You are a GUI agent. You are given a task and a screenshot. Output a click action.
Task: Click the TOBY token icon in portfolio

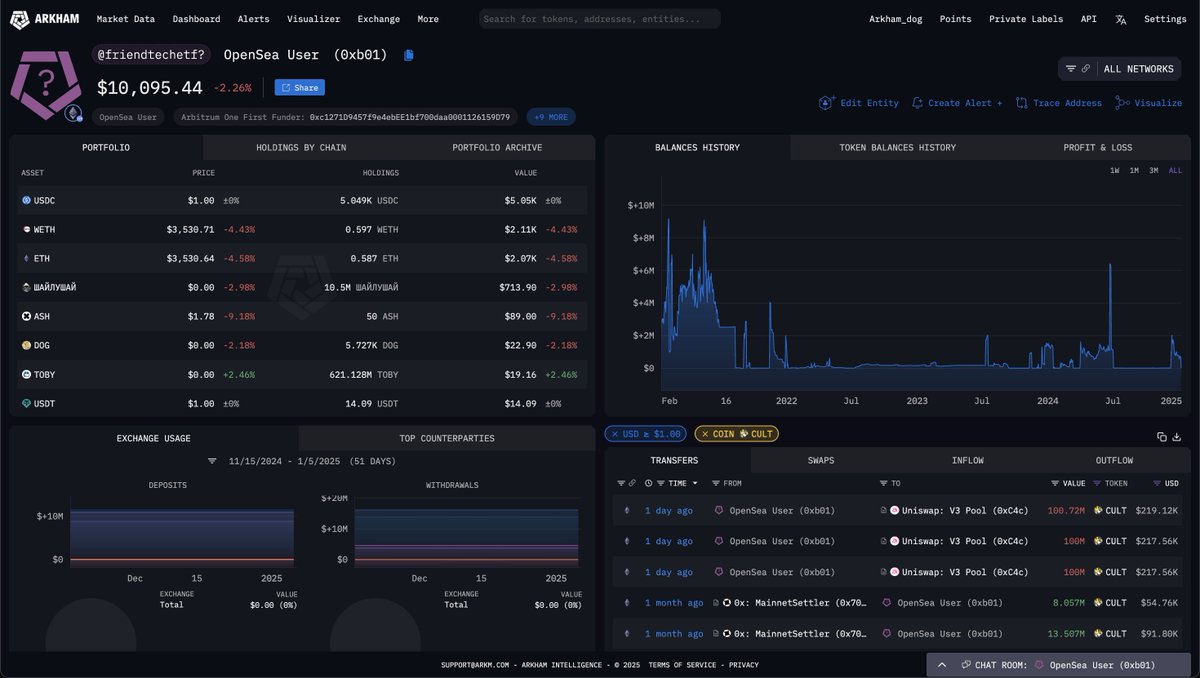click(x=27, y=374)
